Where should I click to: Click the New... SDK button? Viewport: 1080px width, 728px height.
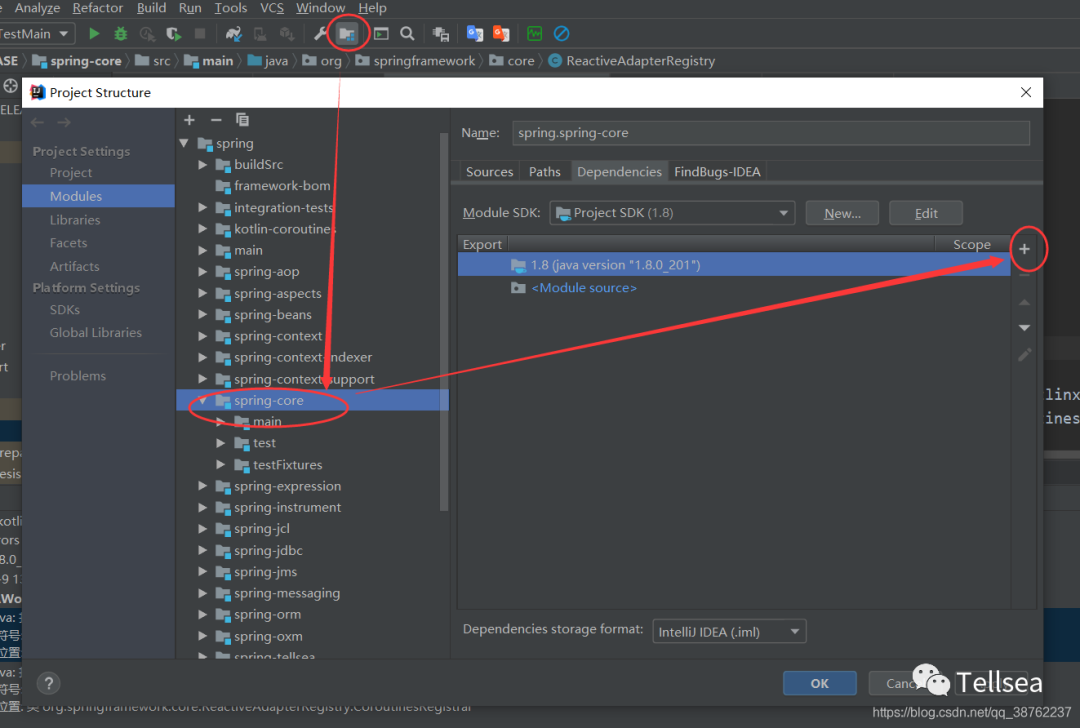pos(842,213)
